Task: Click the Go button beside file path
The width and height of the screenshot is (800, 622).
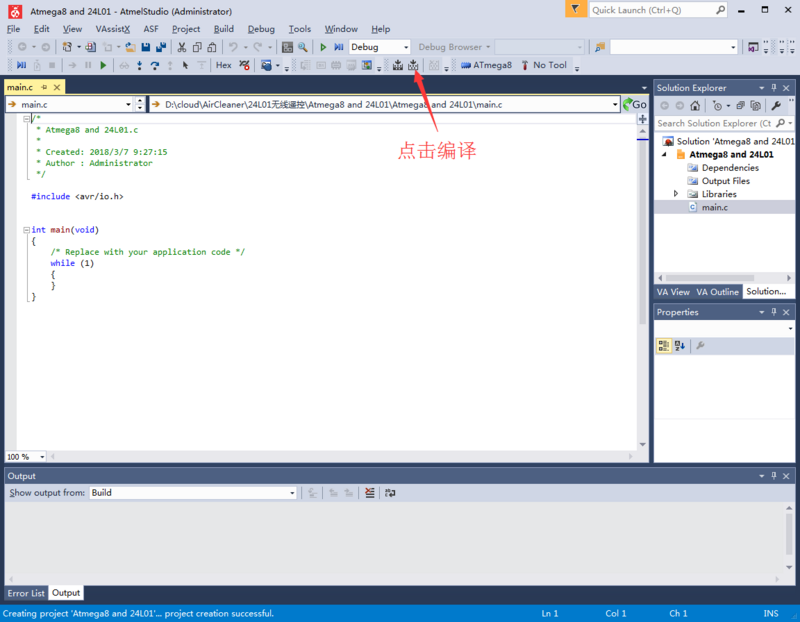Action: (634, 104)
